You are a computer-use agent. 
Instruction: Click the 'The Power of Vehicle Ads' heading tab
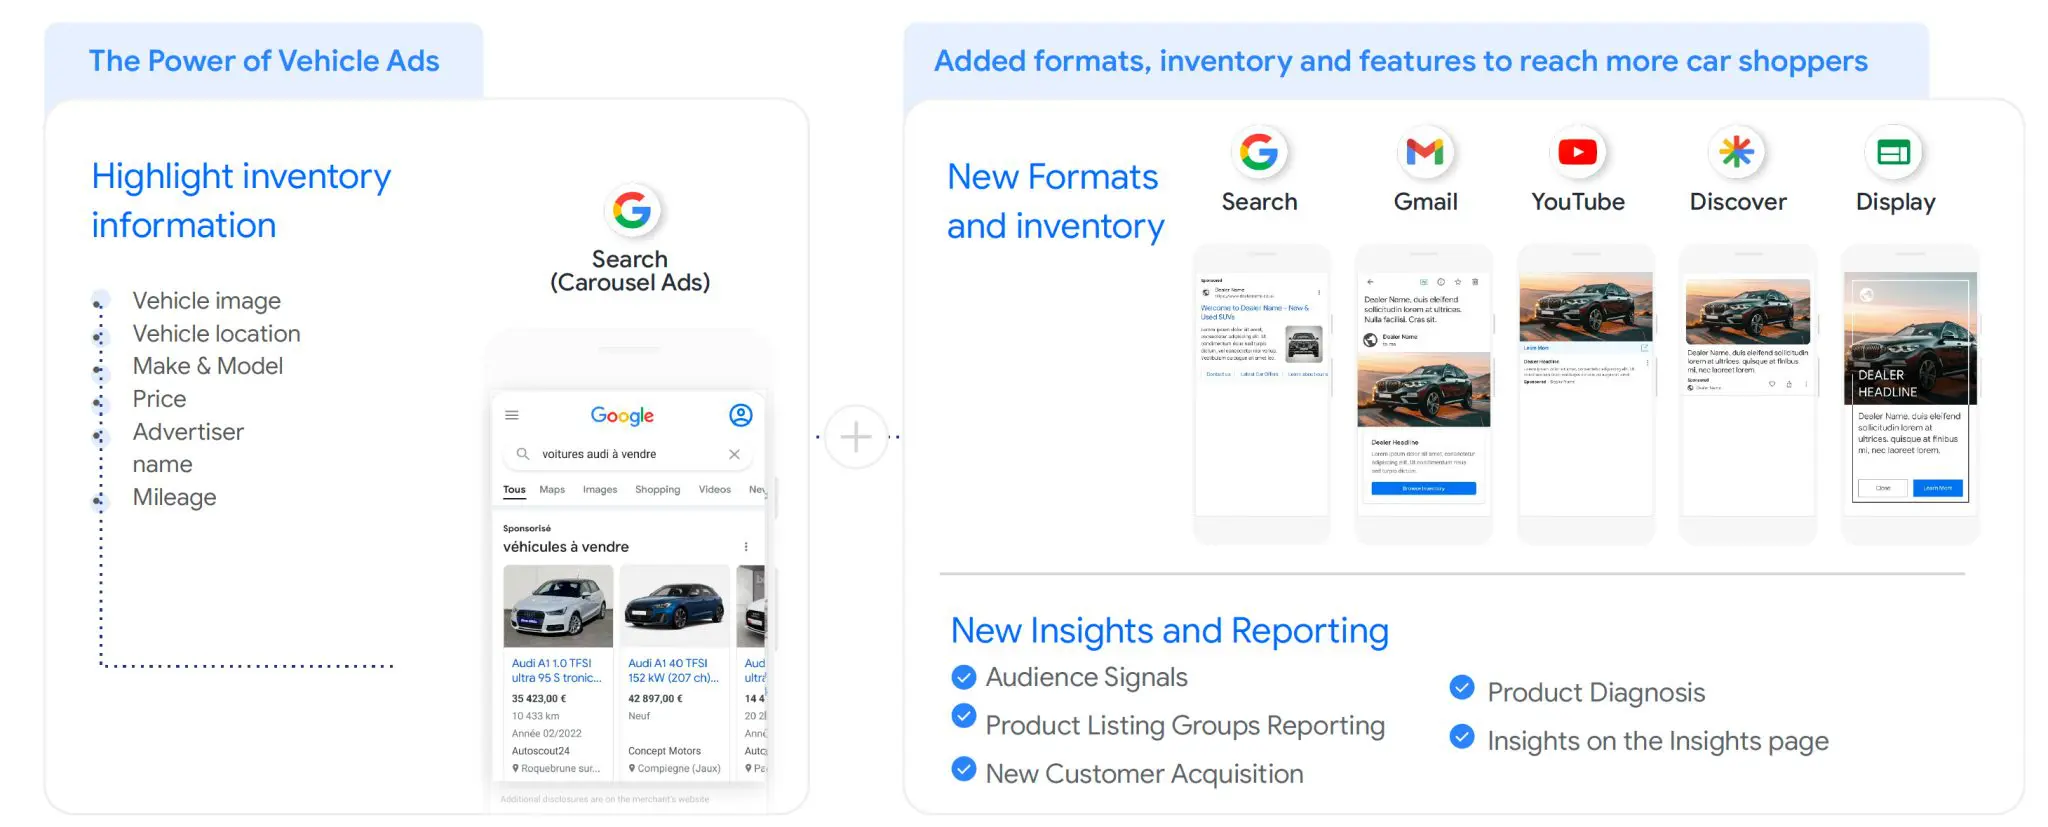click(x=264, y=61)
